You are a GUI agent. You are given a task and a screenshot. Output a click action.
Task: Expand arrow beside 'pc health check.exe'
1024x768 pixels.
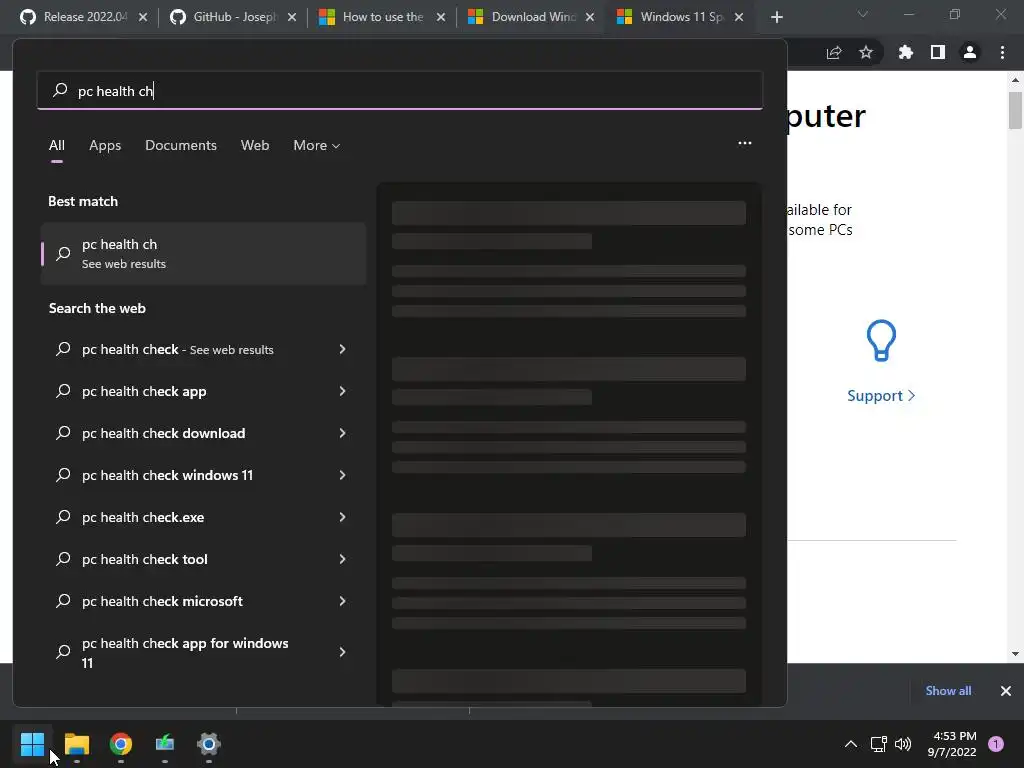coord(342,517)
